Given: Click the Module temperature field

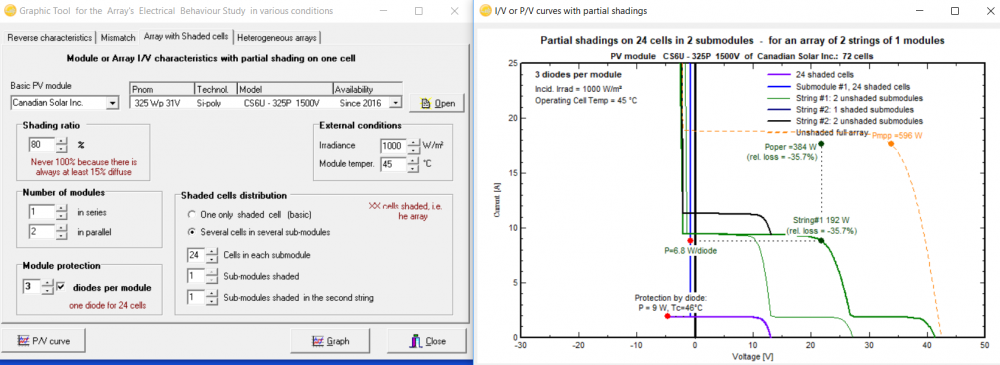Looking at the screenshot, I should (x=393, y=164).
